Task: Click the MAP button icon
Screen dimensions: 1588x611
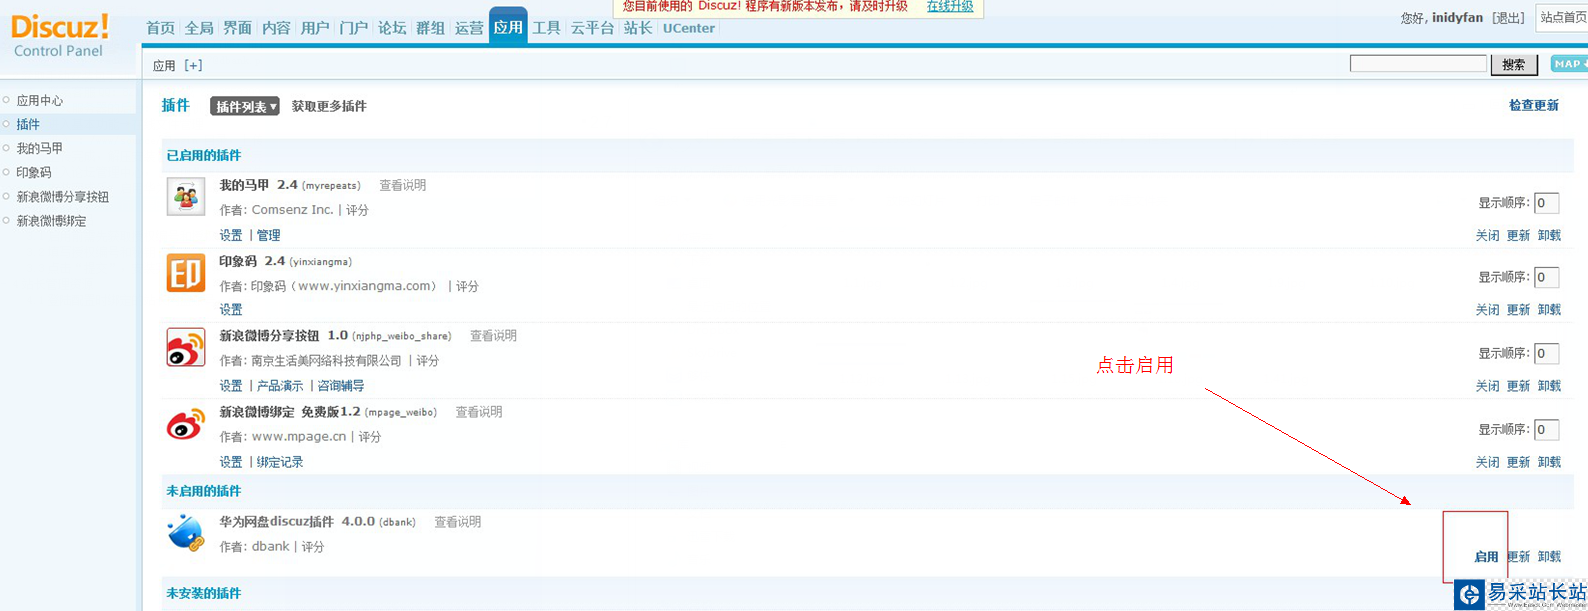Action: click(1569, 64)
